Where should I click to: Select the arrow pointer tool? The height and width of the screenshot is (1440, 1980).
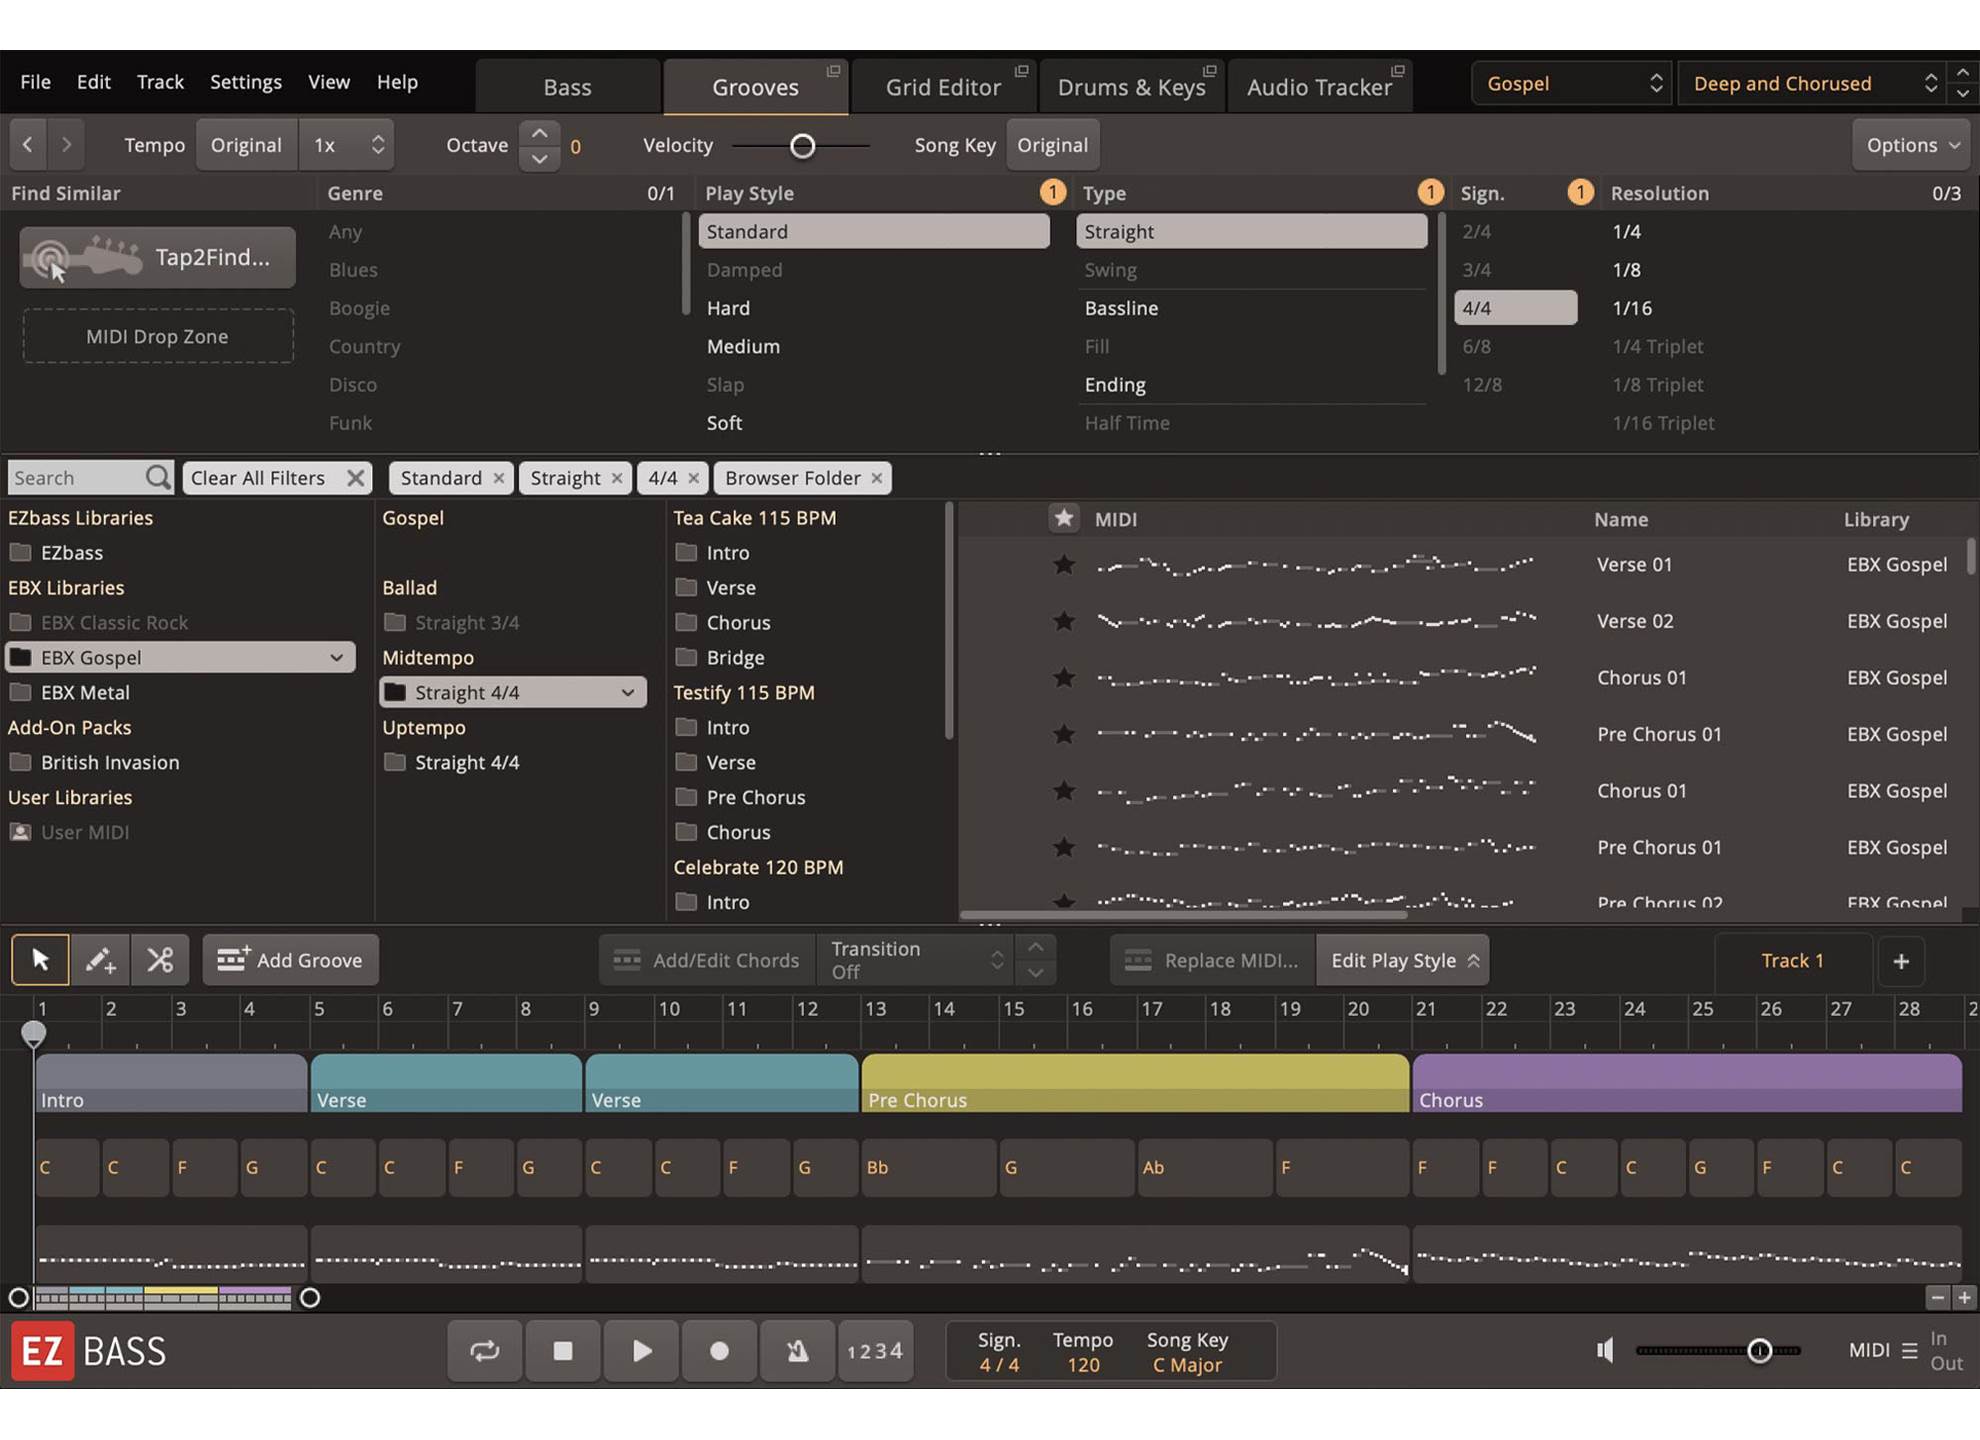tap(40, 960)
